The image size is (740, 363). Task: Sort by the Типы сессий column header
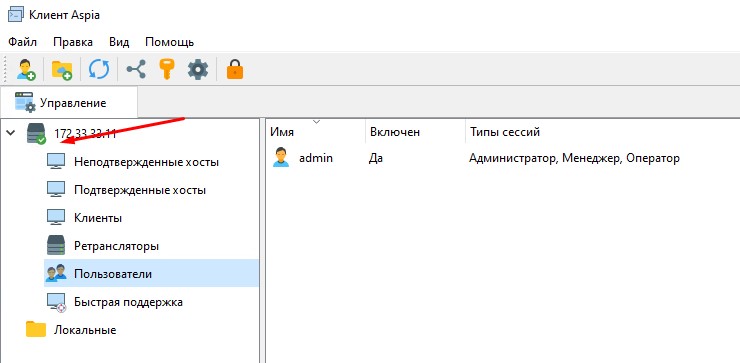click(x=602, y=132)
